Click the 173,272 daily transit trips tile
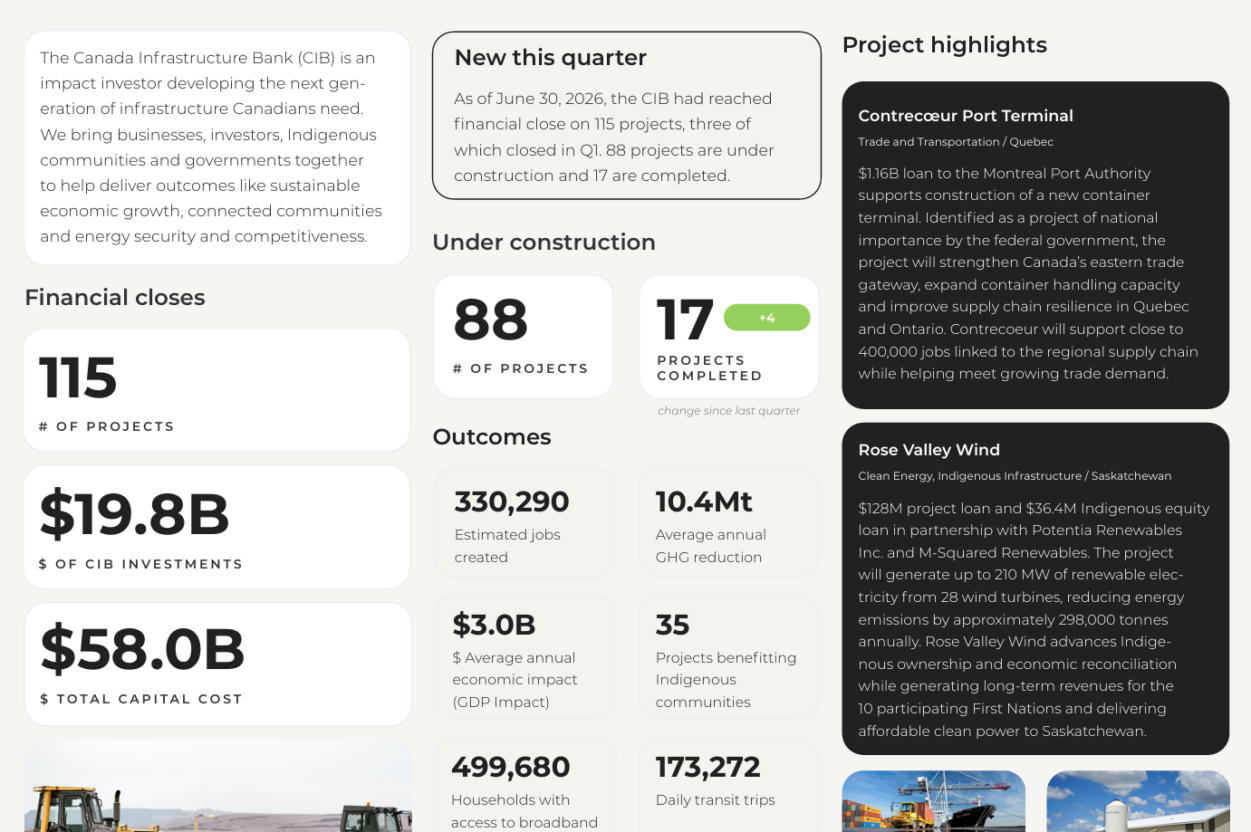 coord(729,785)
